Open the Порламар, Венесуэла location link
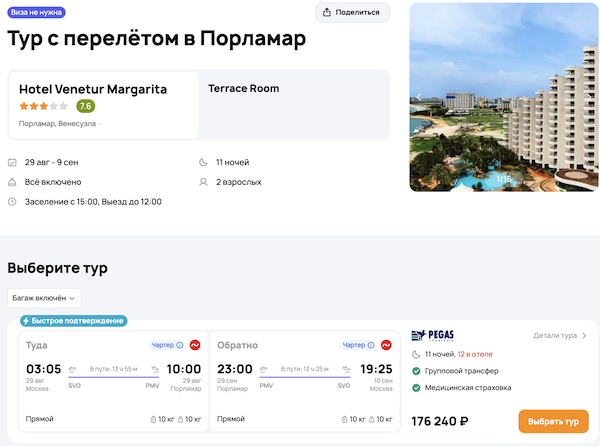 59,124
